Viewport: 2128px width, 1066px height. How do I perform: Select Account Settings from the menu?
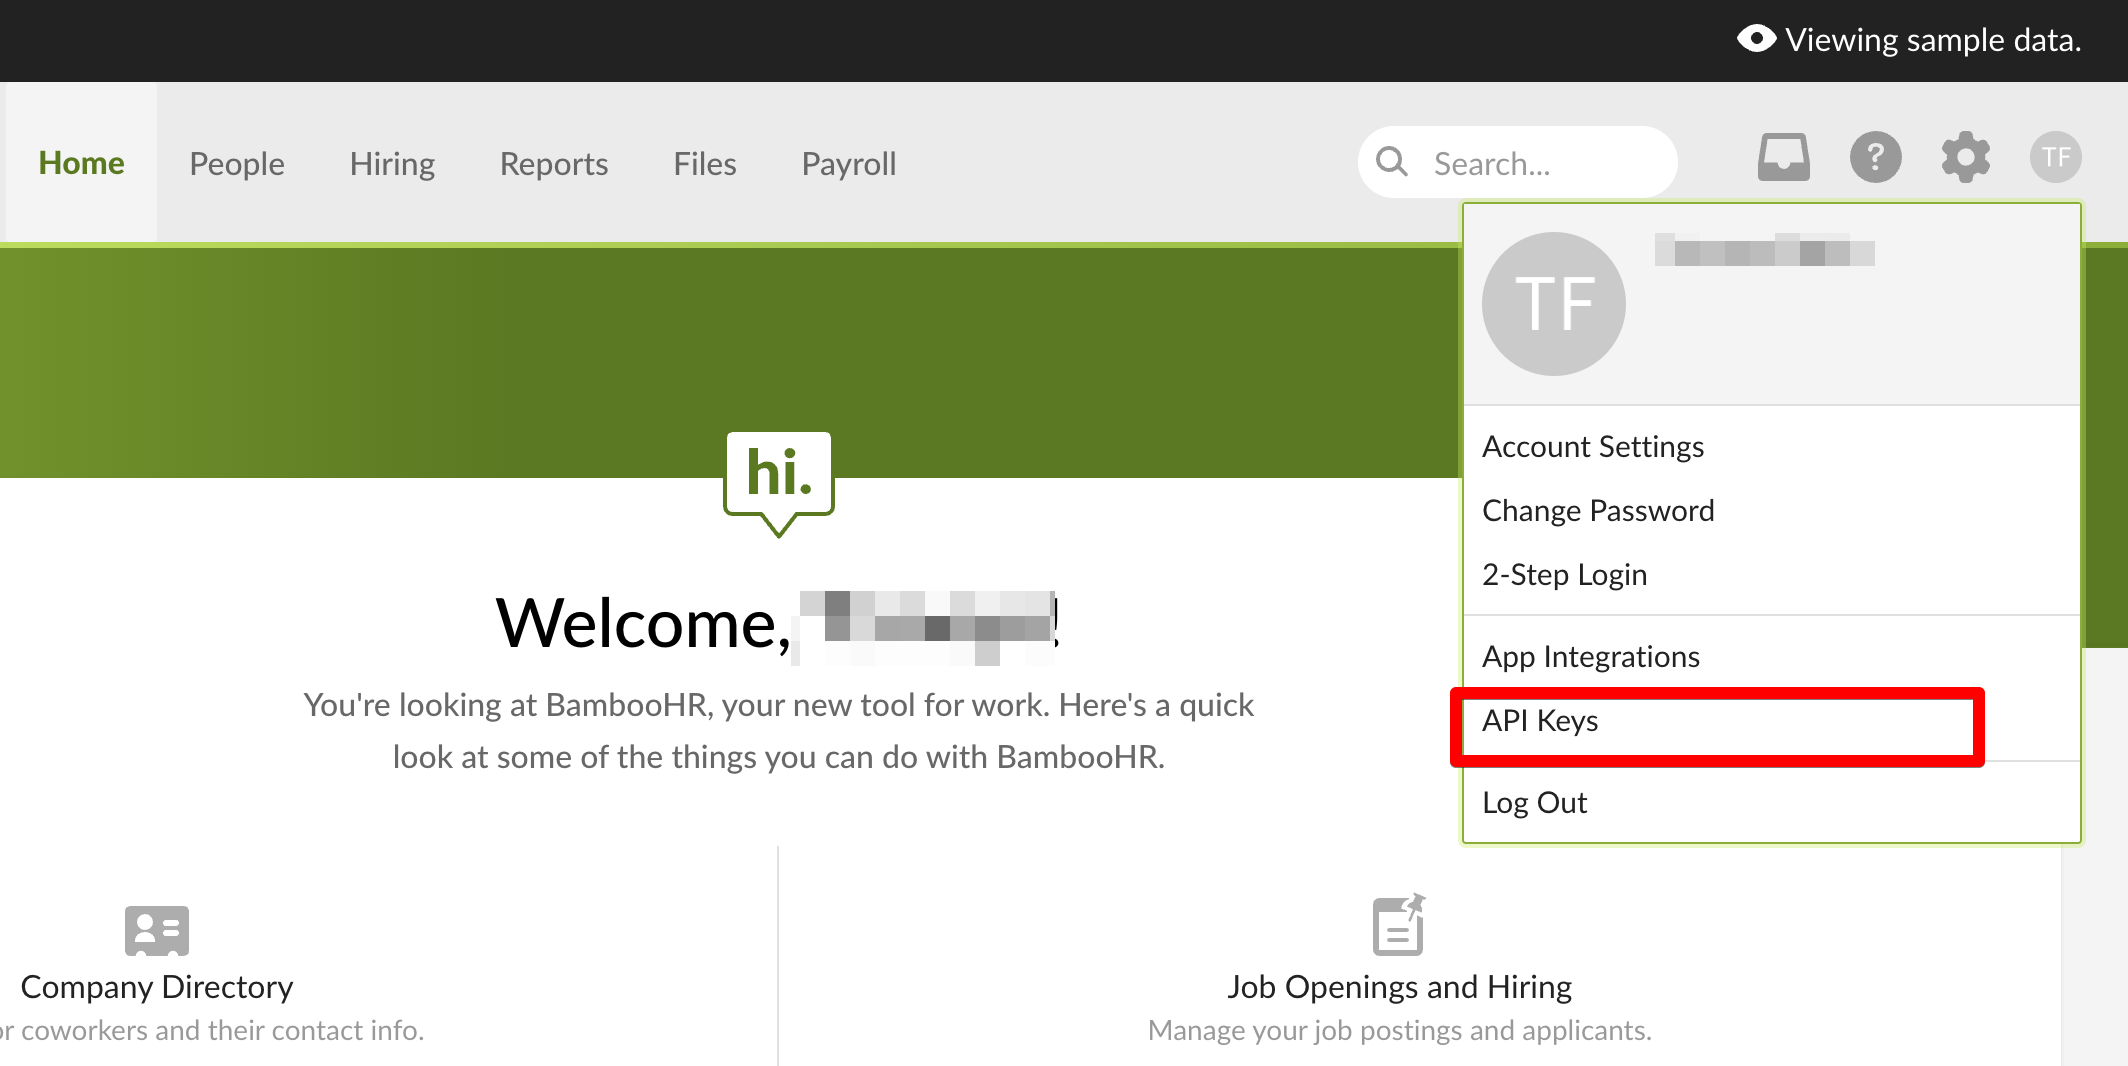click(1592, 447)
